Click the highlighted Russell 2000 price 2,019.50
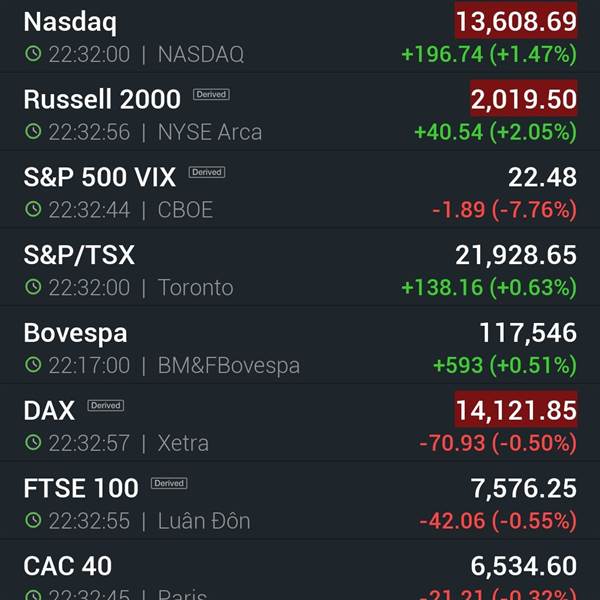The width and height of the screenshot is (600, 600). coord(523,98)
